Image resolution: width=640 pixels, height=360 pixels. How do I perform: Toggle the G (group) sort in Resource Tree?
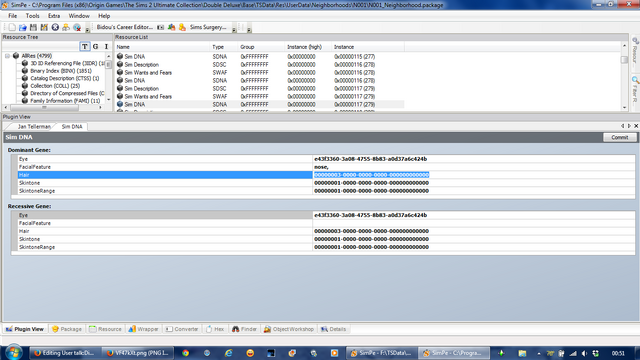tap(96, 47)
